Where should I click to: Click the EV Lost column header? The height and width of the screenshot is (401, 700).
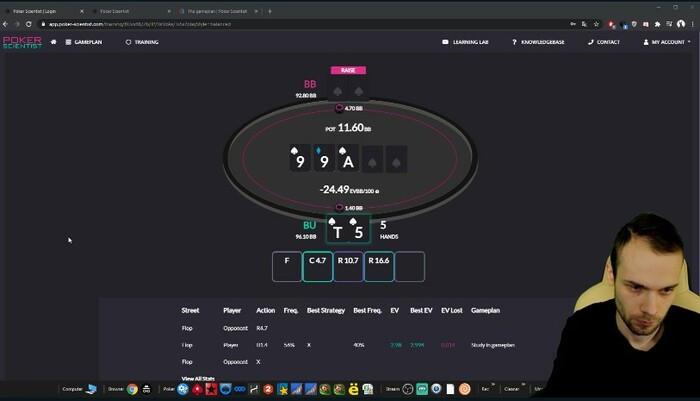[x=452, y=310]
